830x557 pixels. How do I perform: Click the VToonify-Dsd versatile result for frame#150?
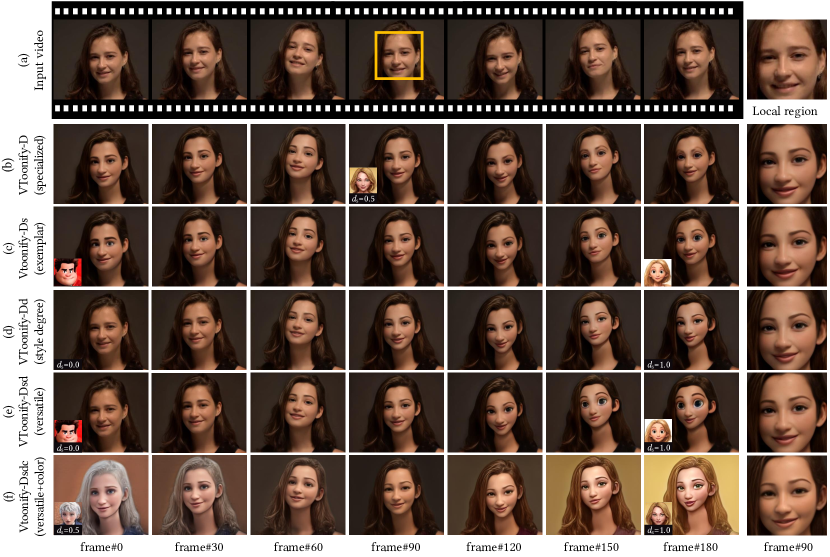(592, 412)
